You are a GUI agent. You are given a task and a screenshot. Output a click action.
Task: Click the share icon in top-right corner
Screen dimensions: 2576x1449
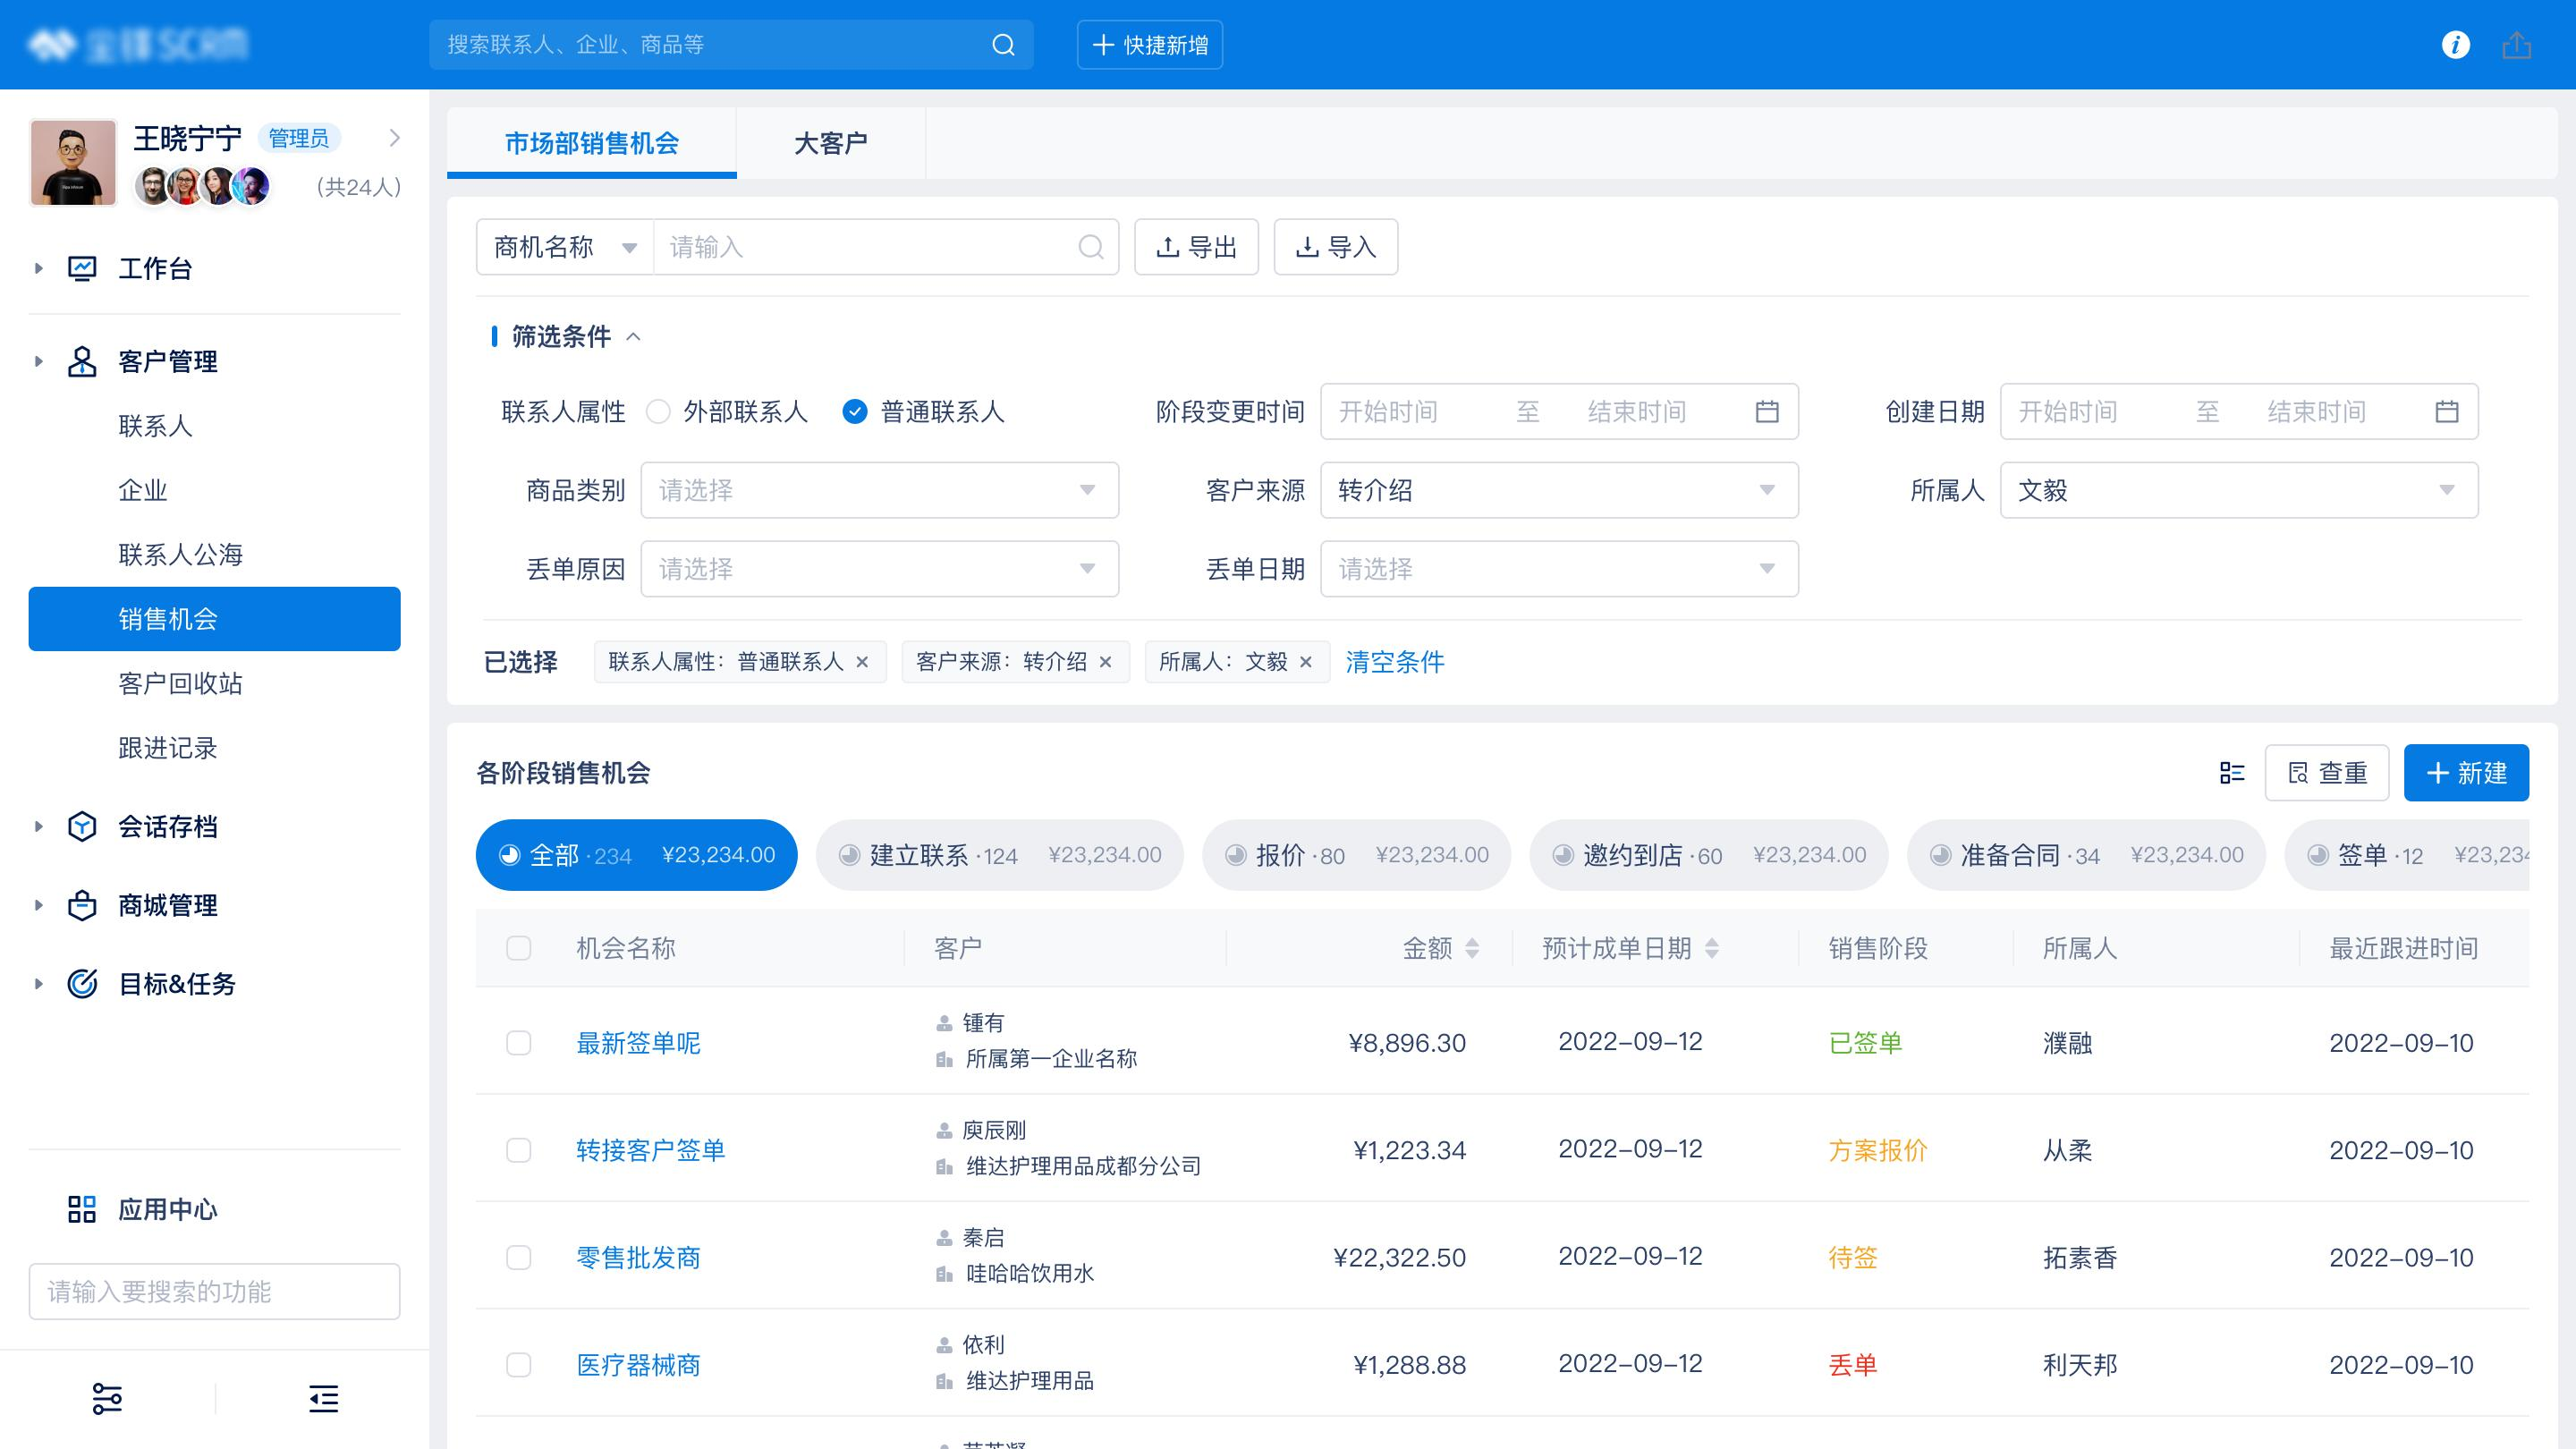[x=2516, y=45]
